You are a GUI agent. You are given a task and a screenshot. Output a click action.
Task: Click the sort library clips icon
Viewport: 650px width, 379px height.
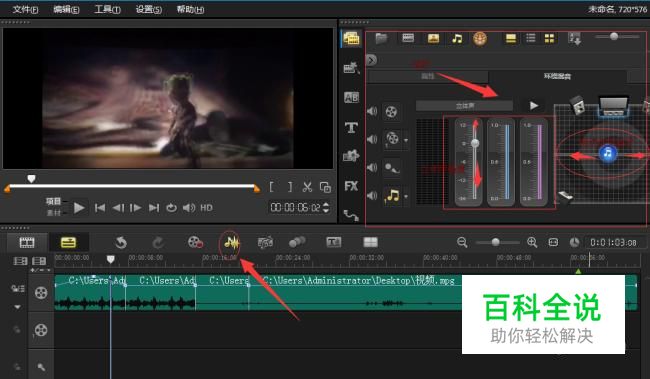coord(575,39)
